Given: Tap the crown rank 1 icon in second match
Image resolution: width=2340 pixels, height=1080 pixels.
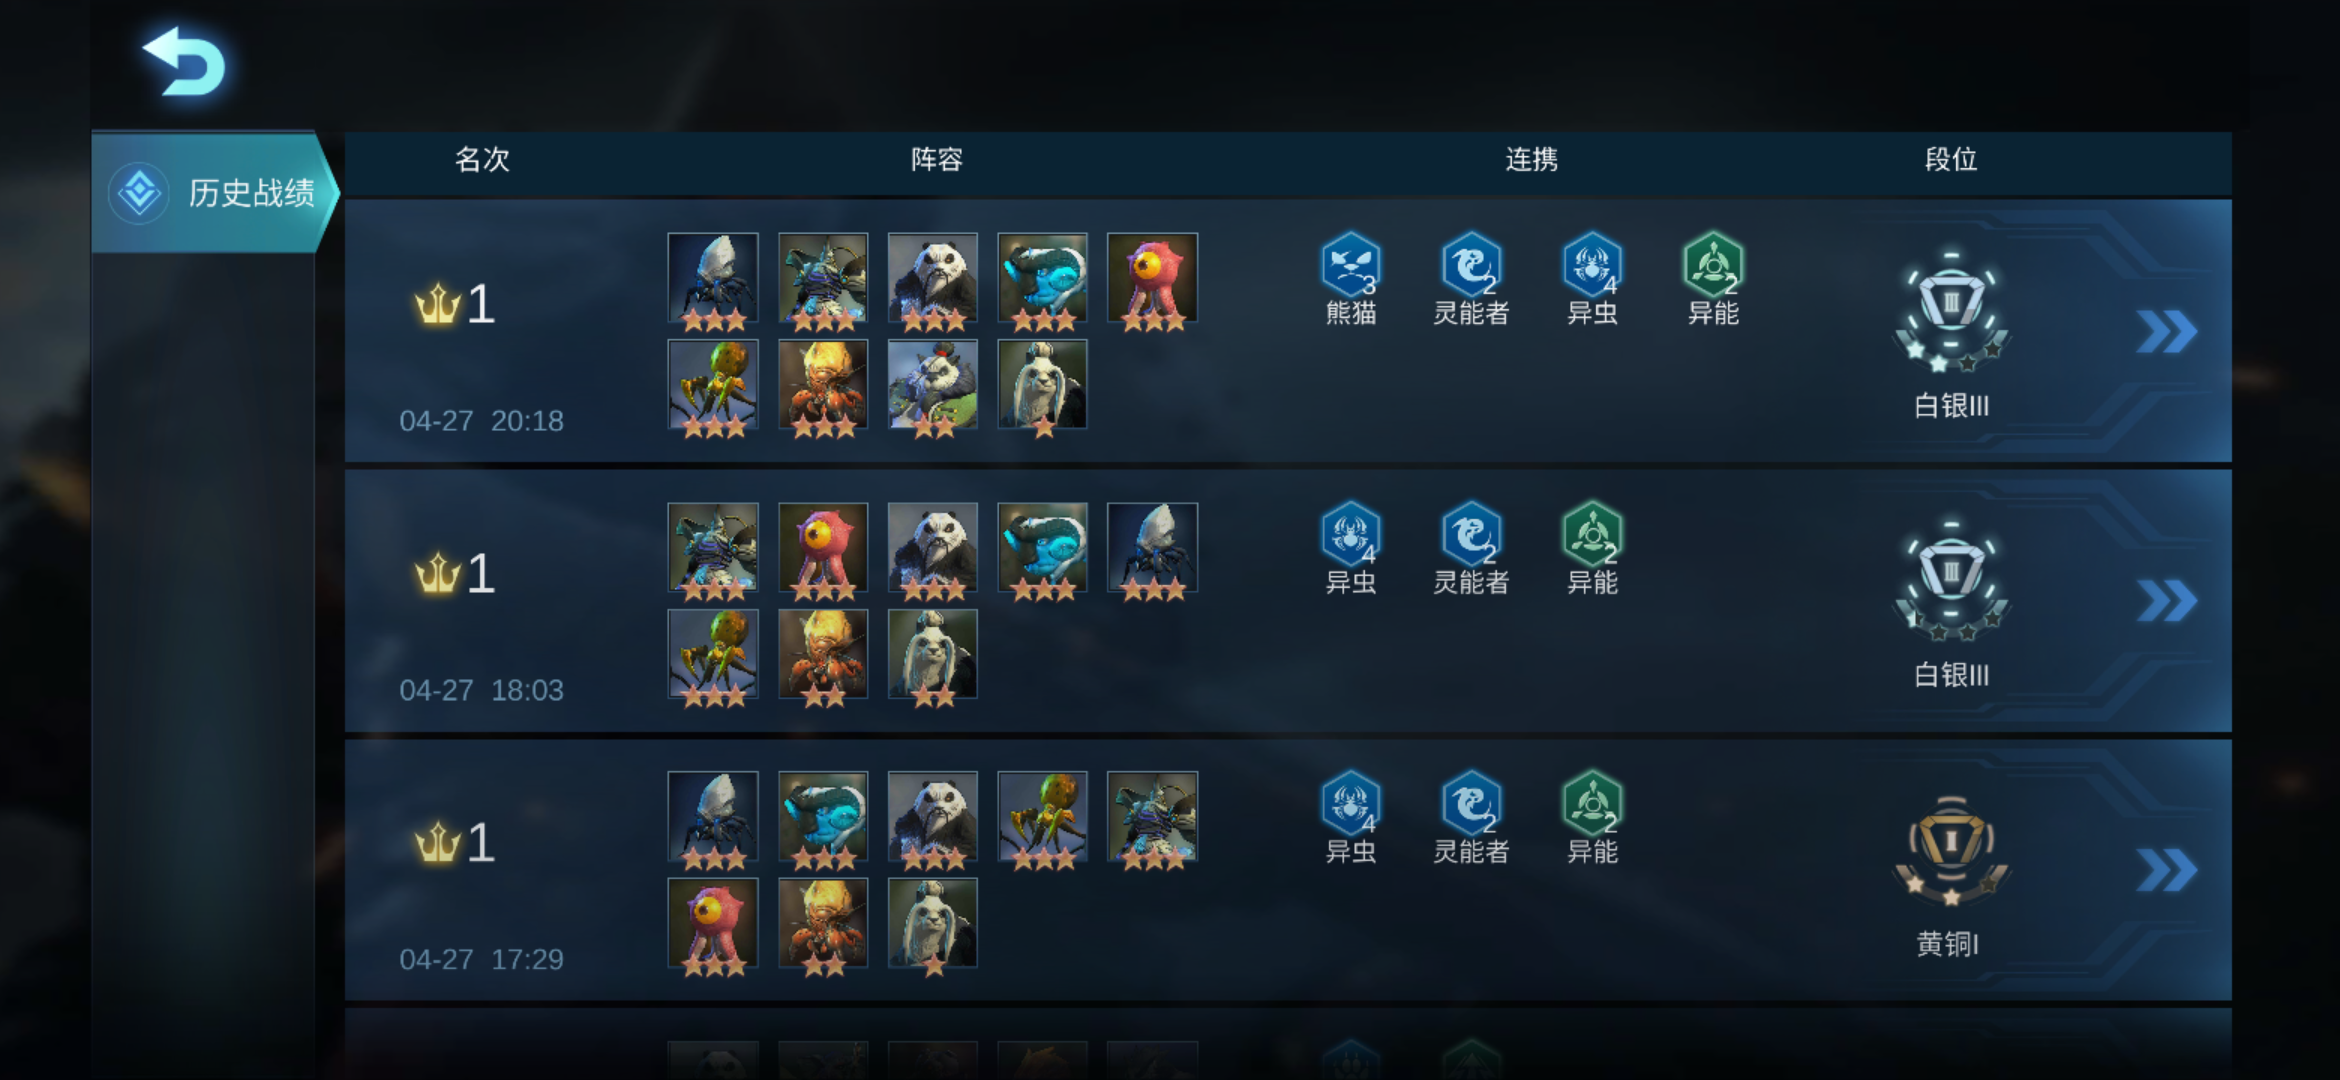Looking at the screenshot, I should click(438, 574).
